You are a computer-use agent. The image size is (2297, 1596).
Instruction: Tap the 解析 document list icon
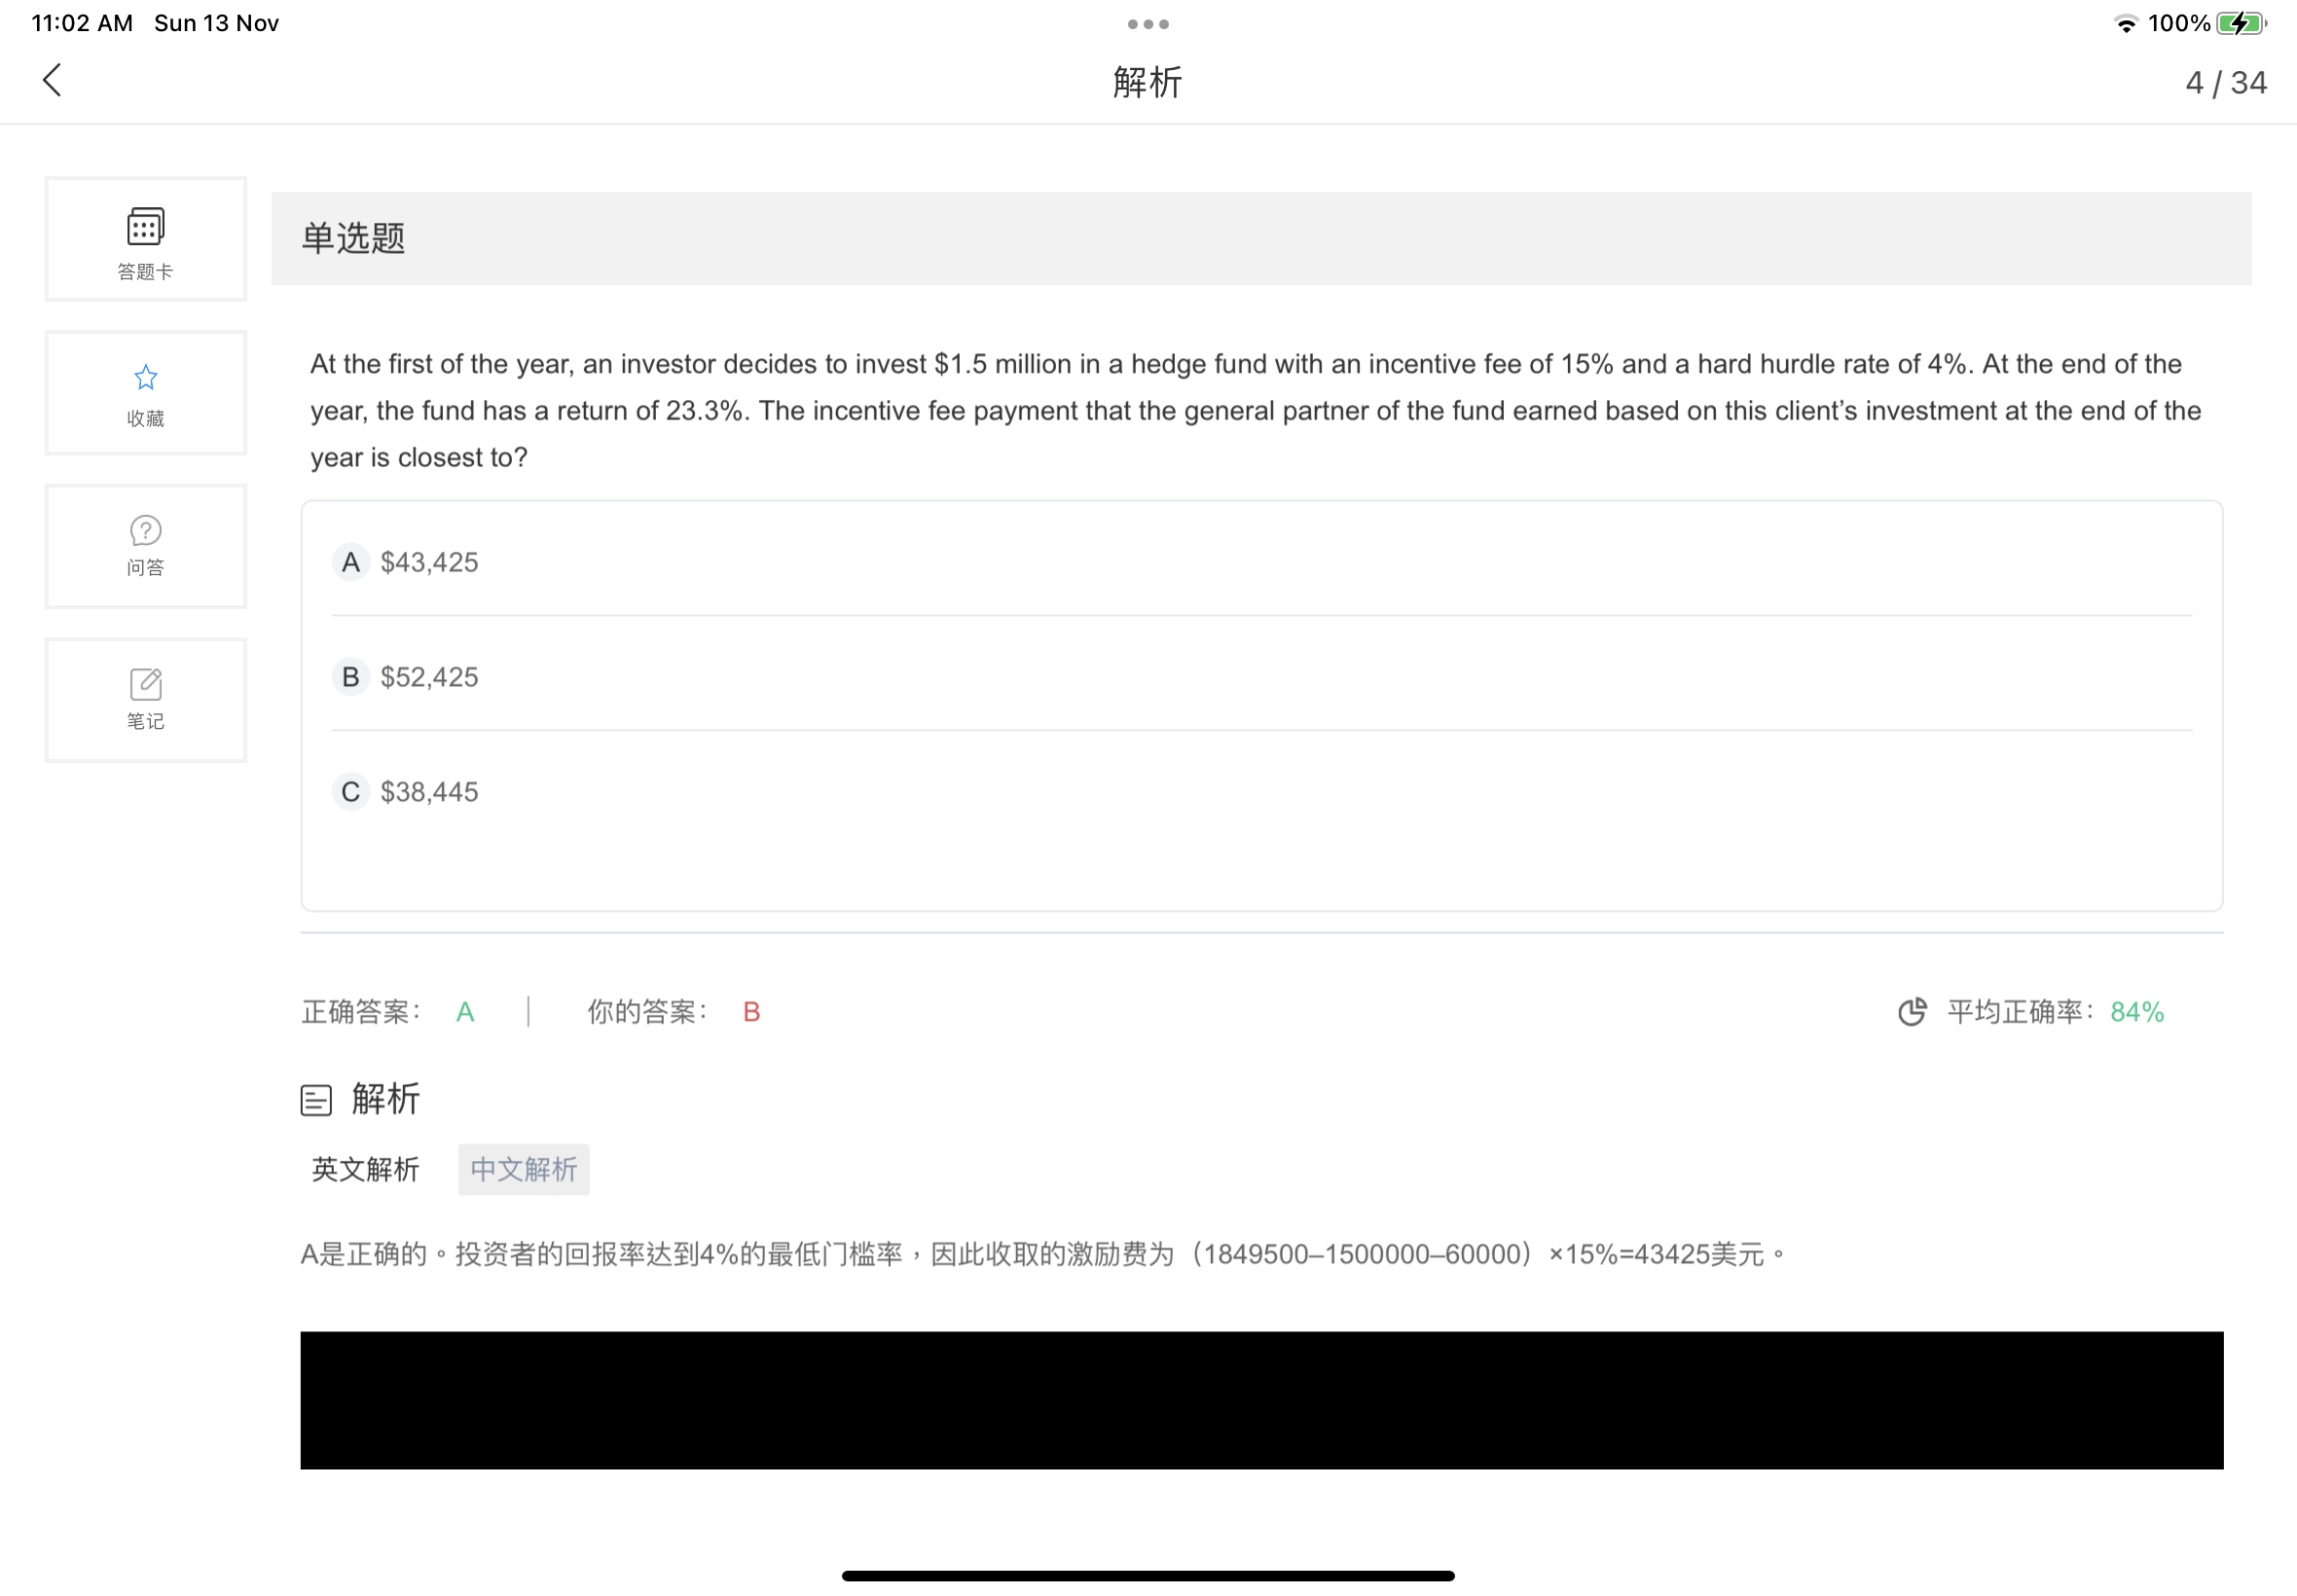(x=316, y=1100)
